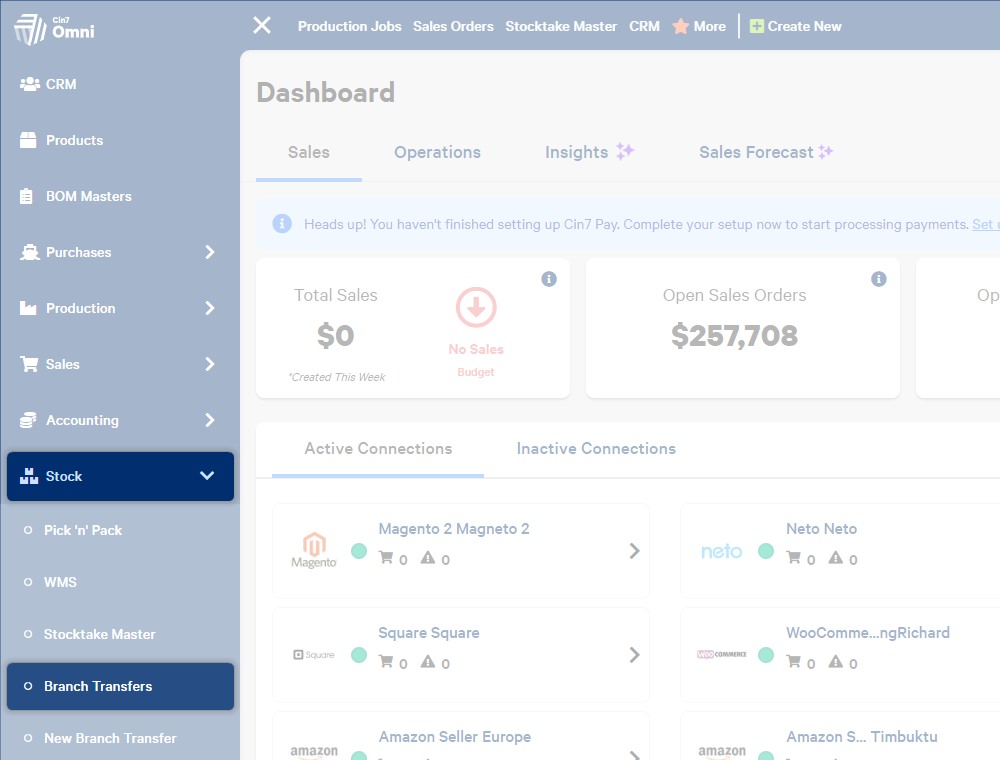Open the Magento 2 connection arrow

(x=634, y=551)
